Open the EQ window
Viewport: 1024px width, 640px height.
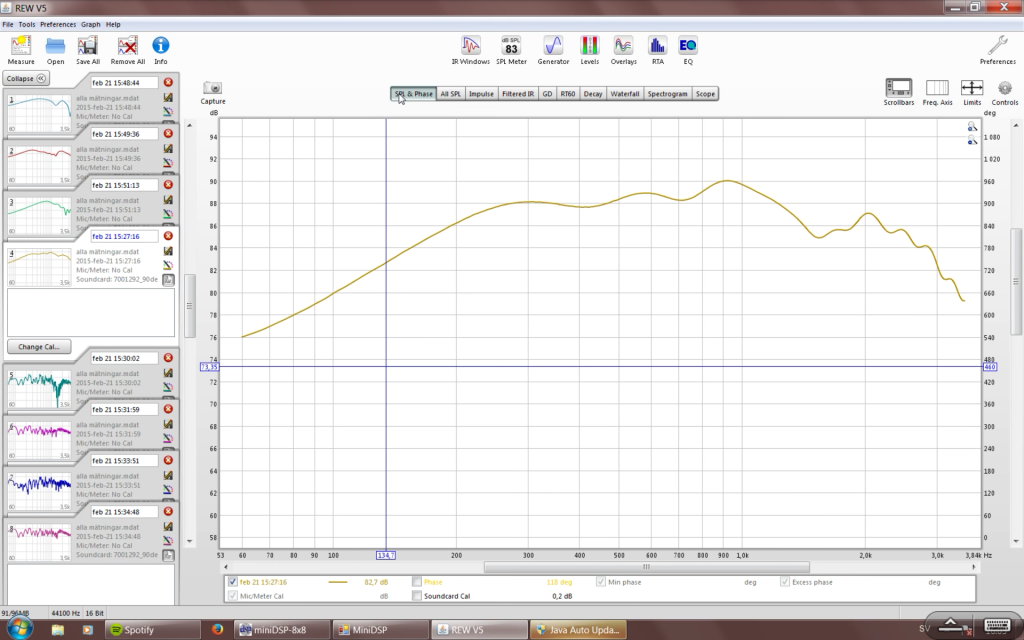point(688,50)
